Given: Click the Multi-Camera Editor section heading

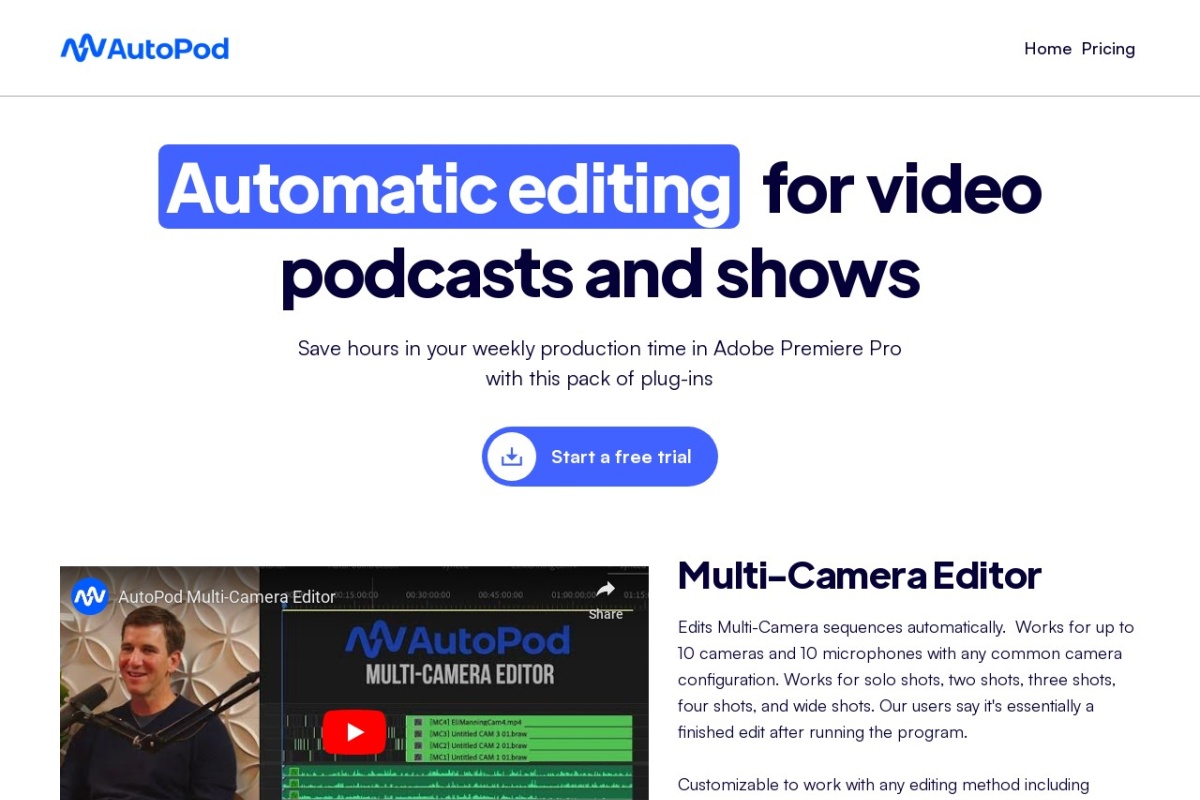Looking at the screenshot, I should (x=859, y=575).
